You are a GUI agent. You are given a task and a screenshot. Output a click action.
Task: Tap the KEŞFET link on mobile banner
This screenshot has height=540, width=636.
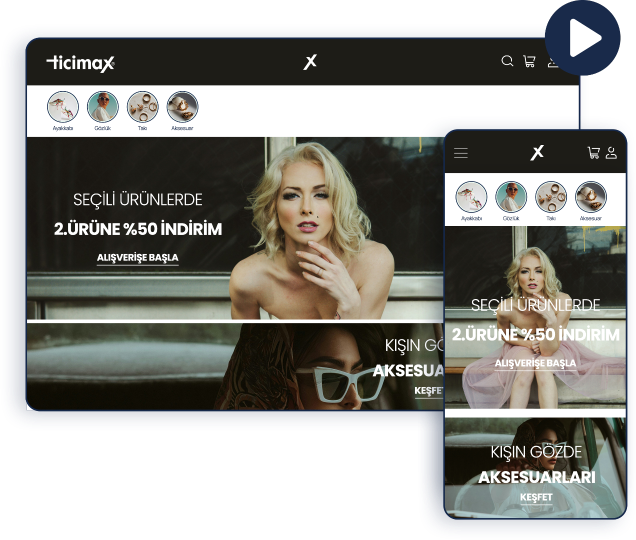(535, 497)
